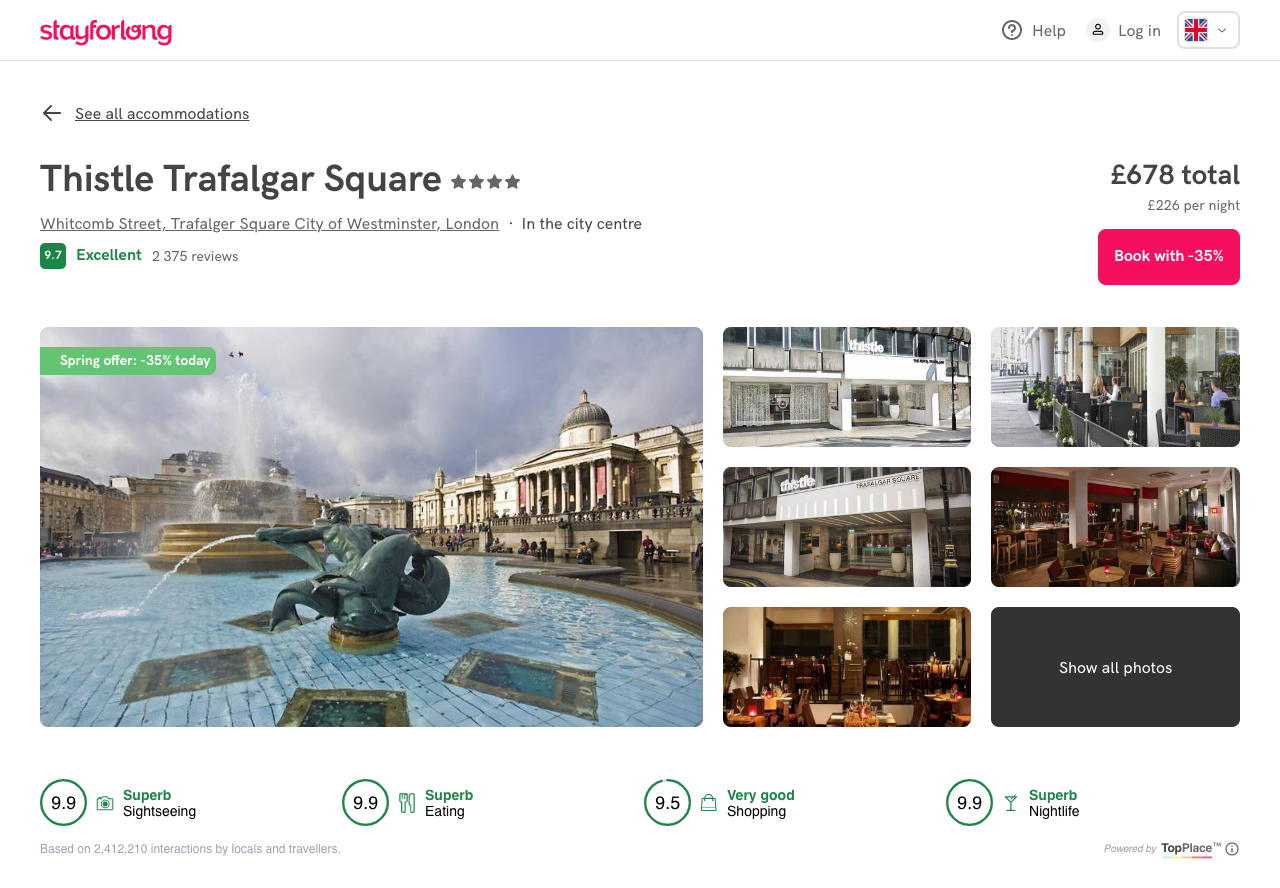Open the Stayforlong logo home link
This screenshot has height=888, width=1280.
coord(106,31)
